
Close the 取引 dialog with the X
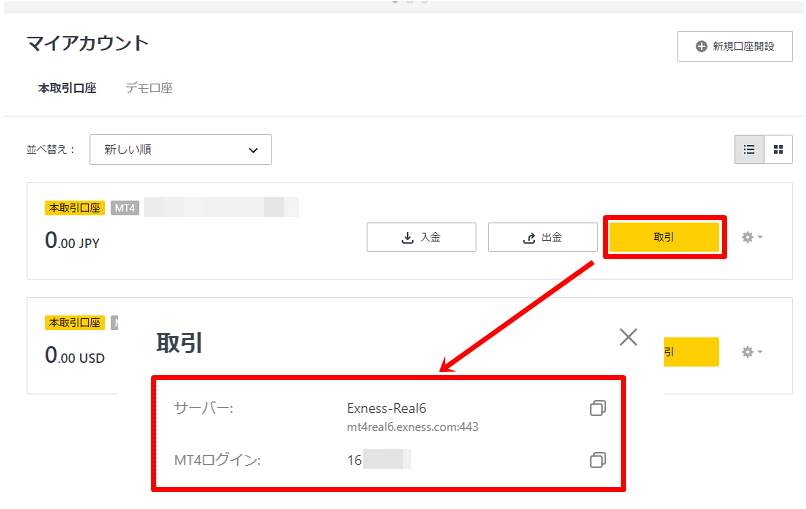click(628, 337)
